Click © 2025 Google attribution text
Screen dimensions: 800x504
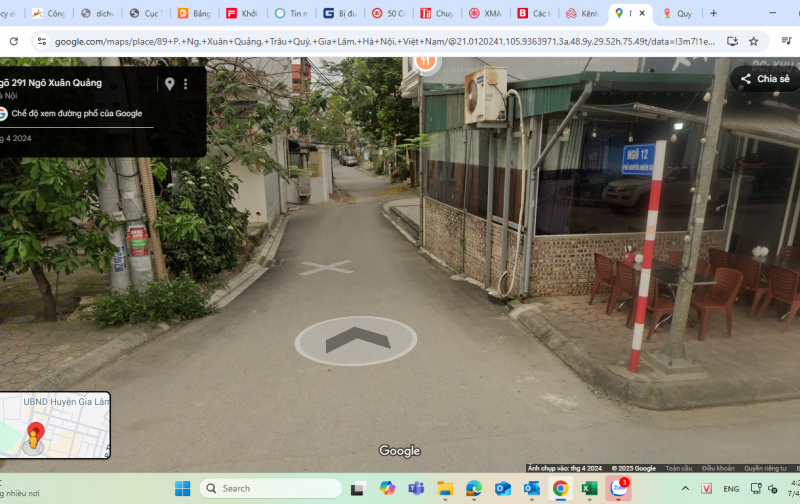point(634,468)
